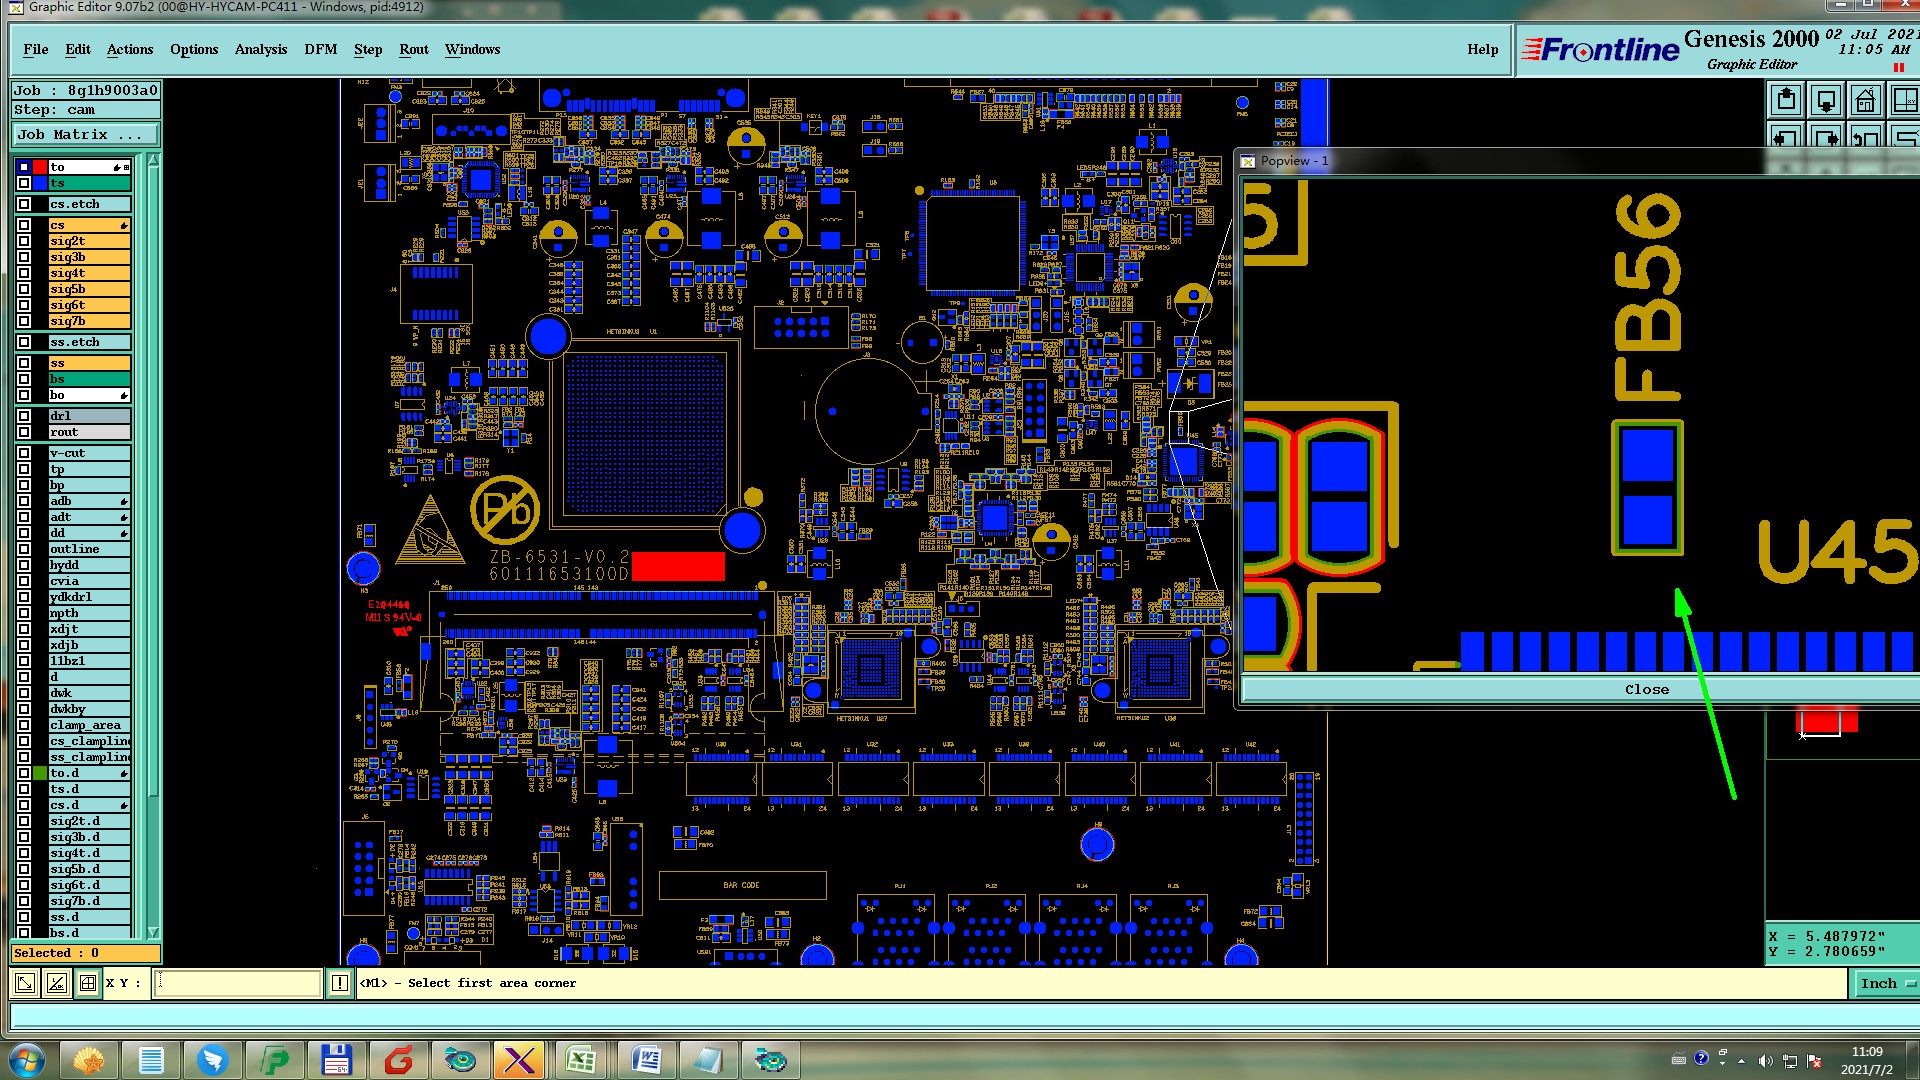Click the pan up icon
The image size is (1920, 1080).
click(1786, 100)
